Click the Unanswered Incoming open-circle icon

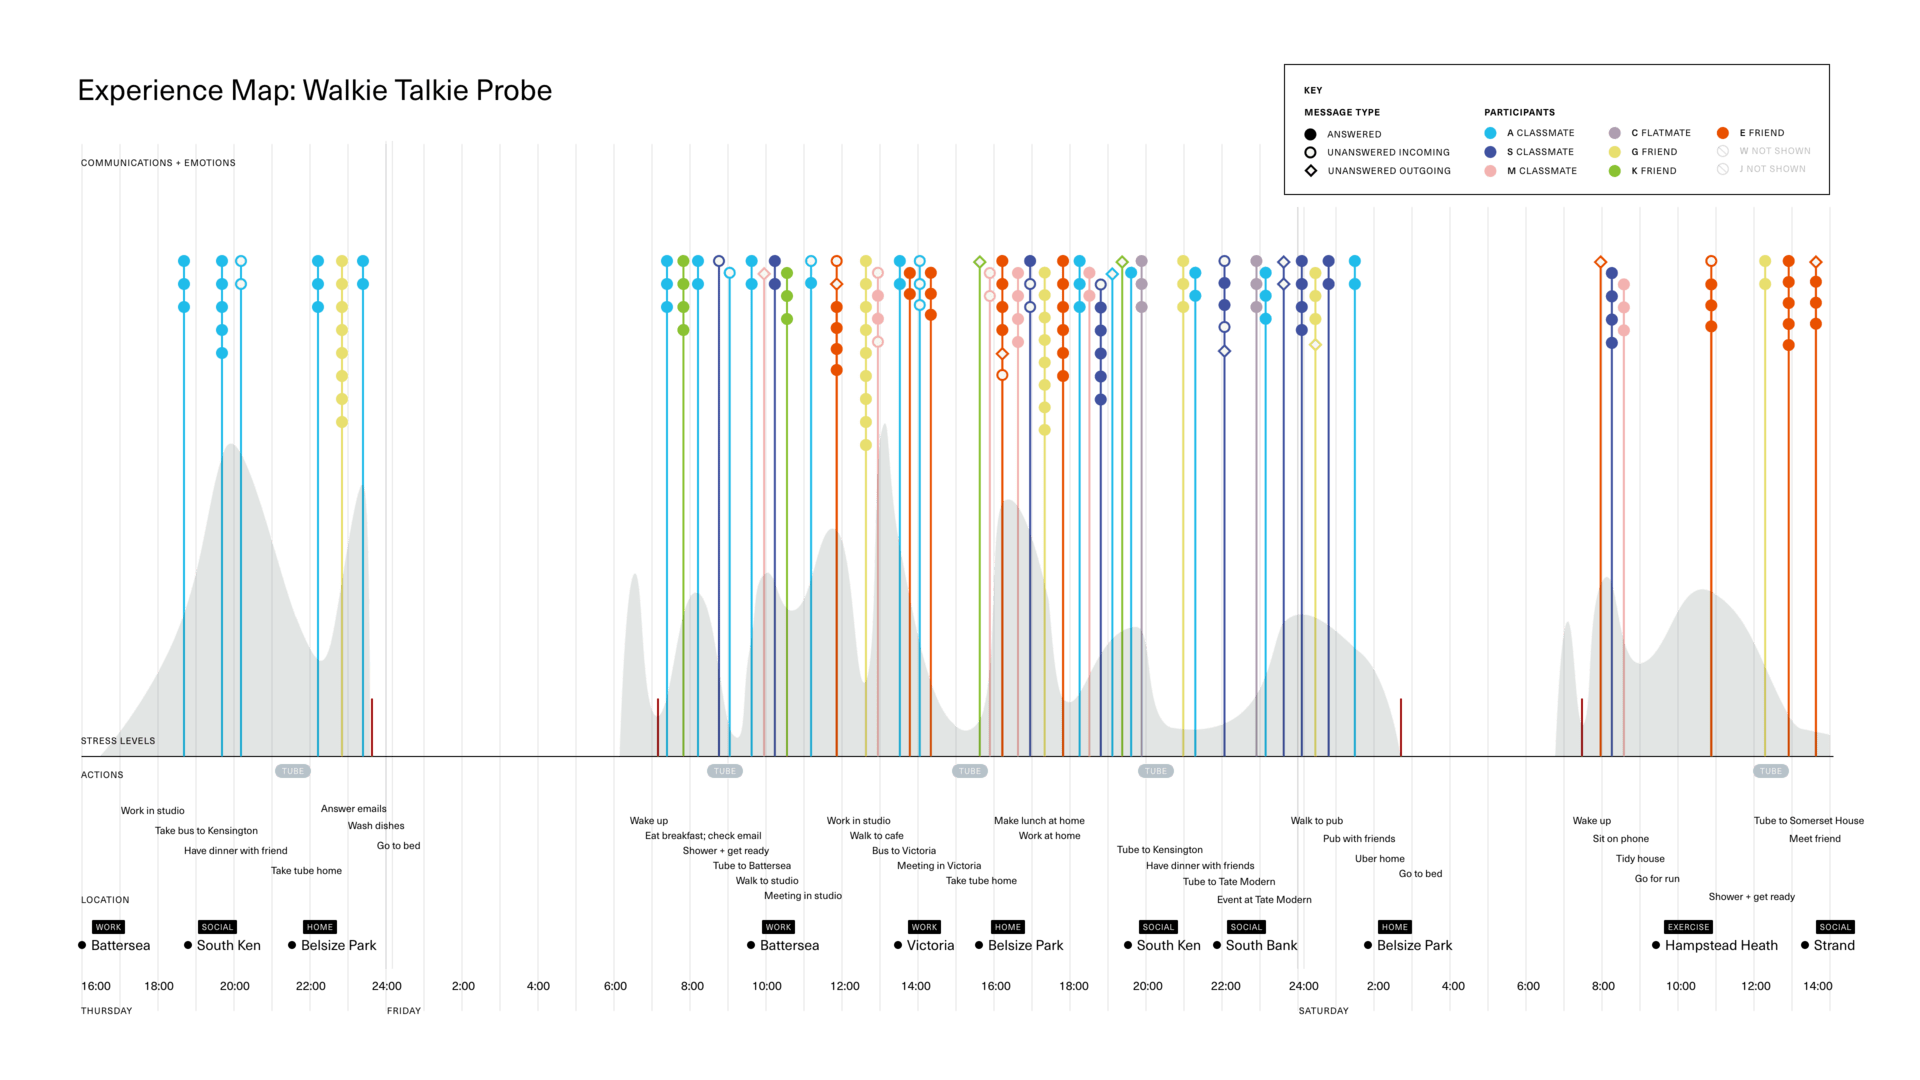pyautogui.click(x=1310, y=152)
